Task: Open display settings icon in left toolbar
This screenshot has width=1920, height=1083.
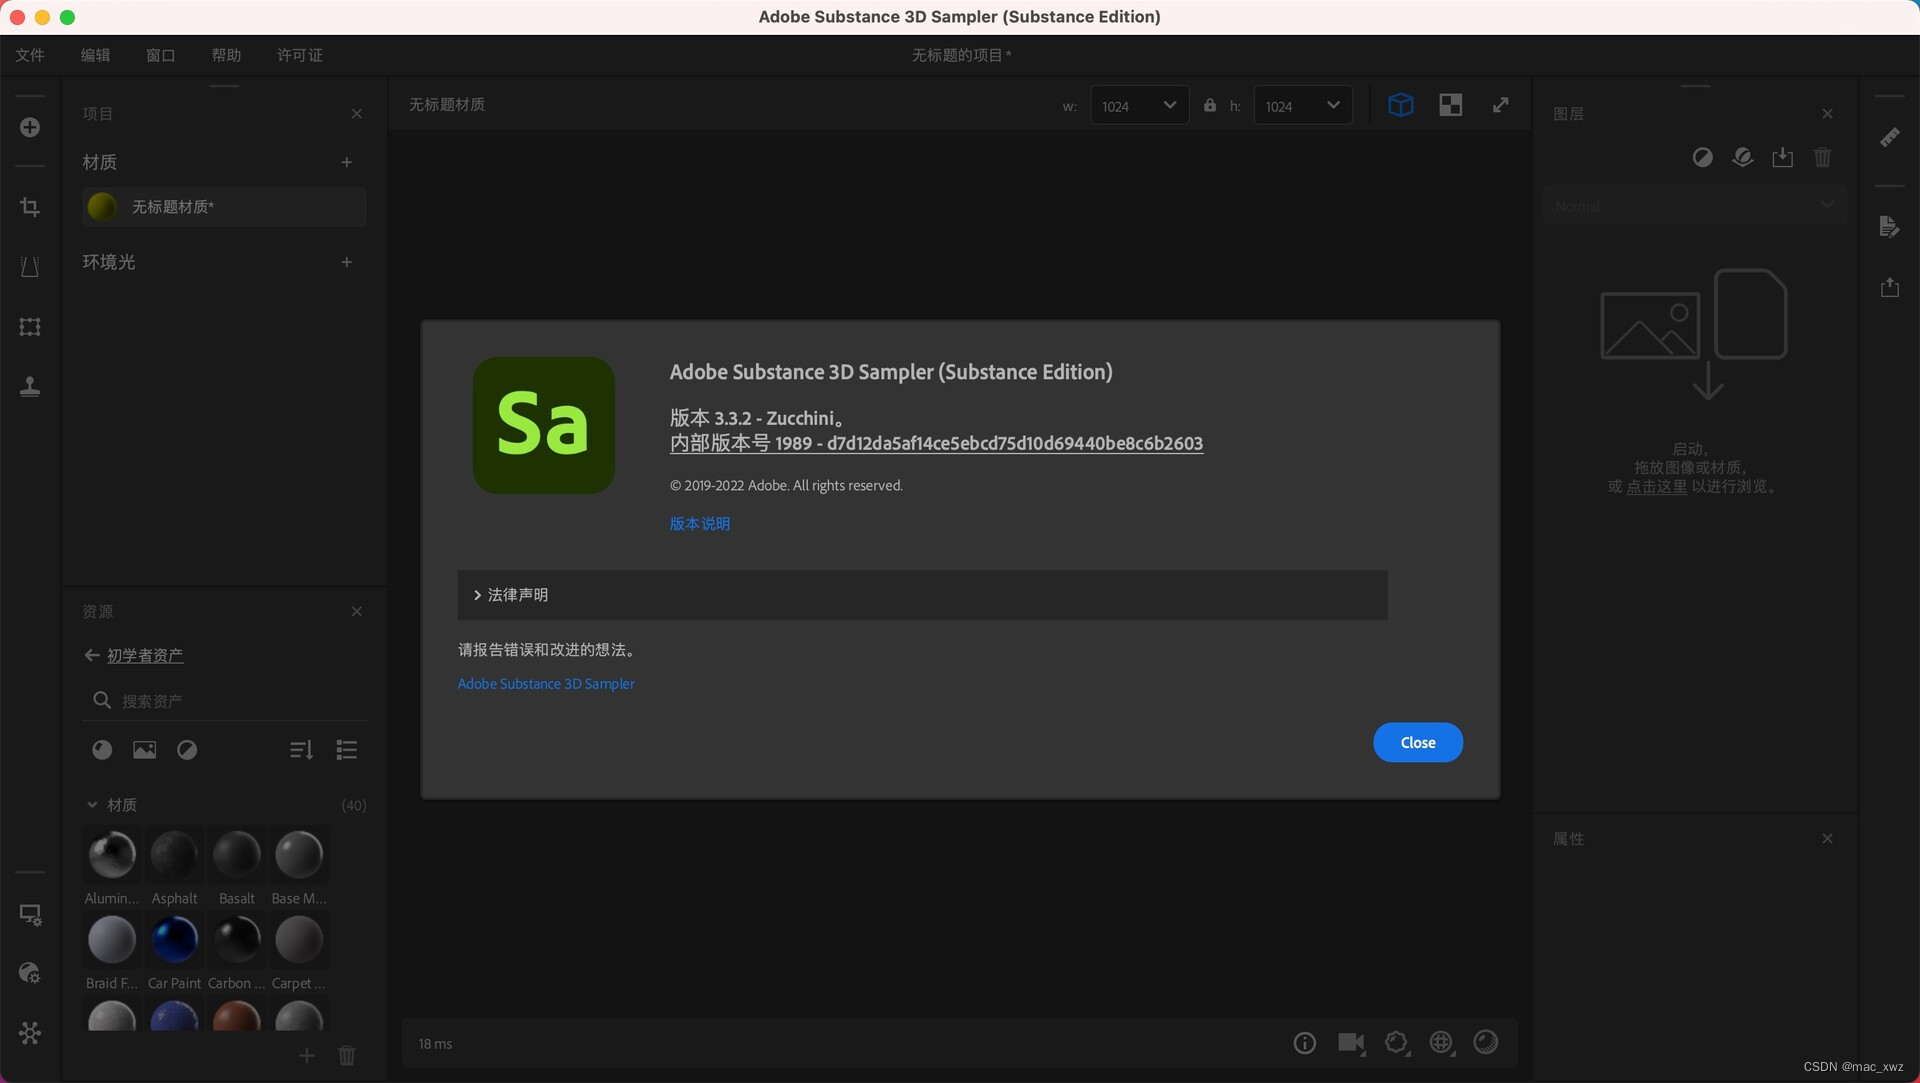Action: [30, 915]
